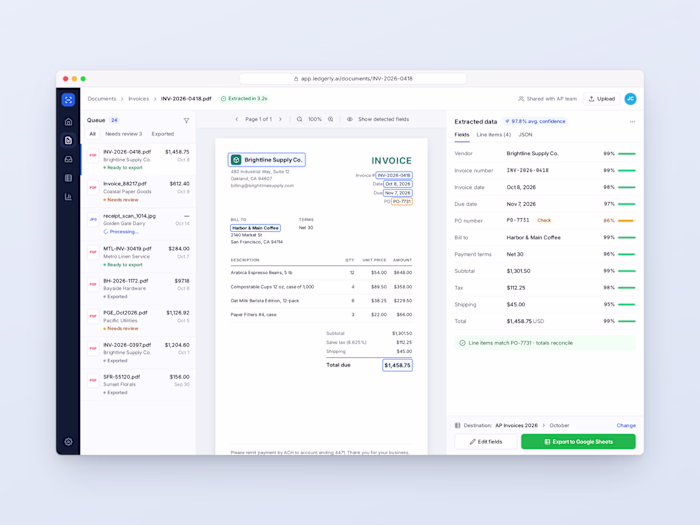Click the PDF icon for Invoice_88217.pdf

[93, 188]
